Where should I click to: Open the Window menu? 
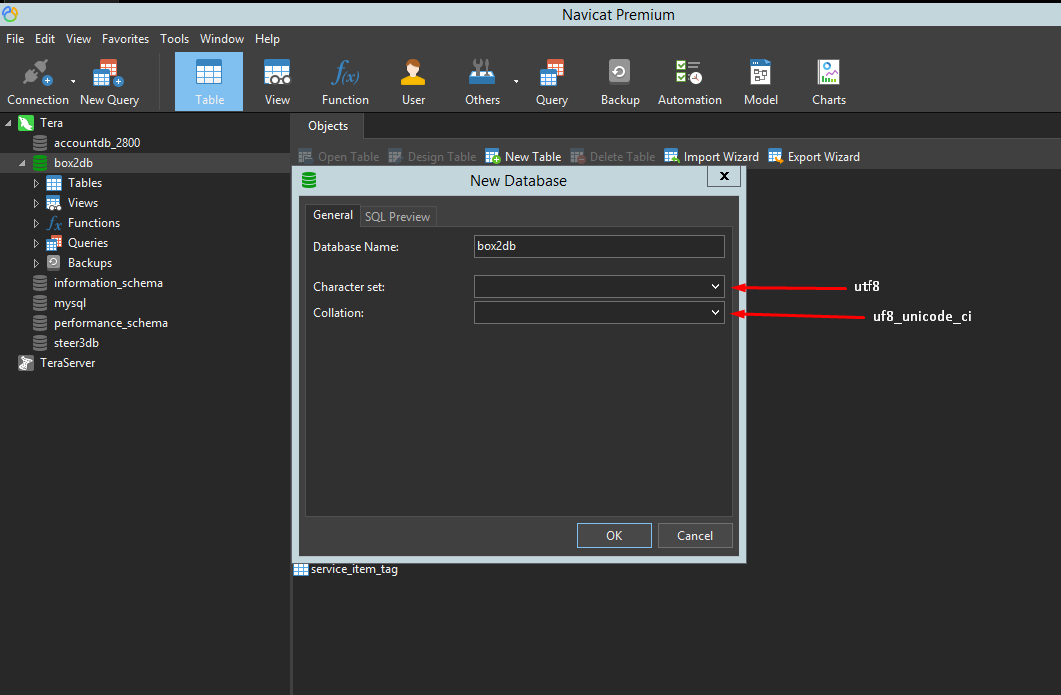222,39
